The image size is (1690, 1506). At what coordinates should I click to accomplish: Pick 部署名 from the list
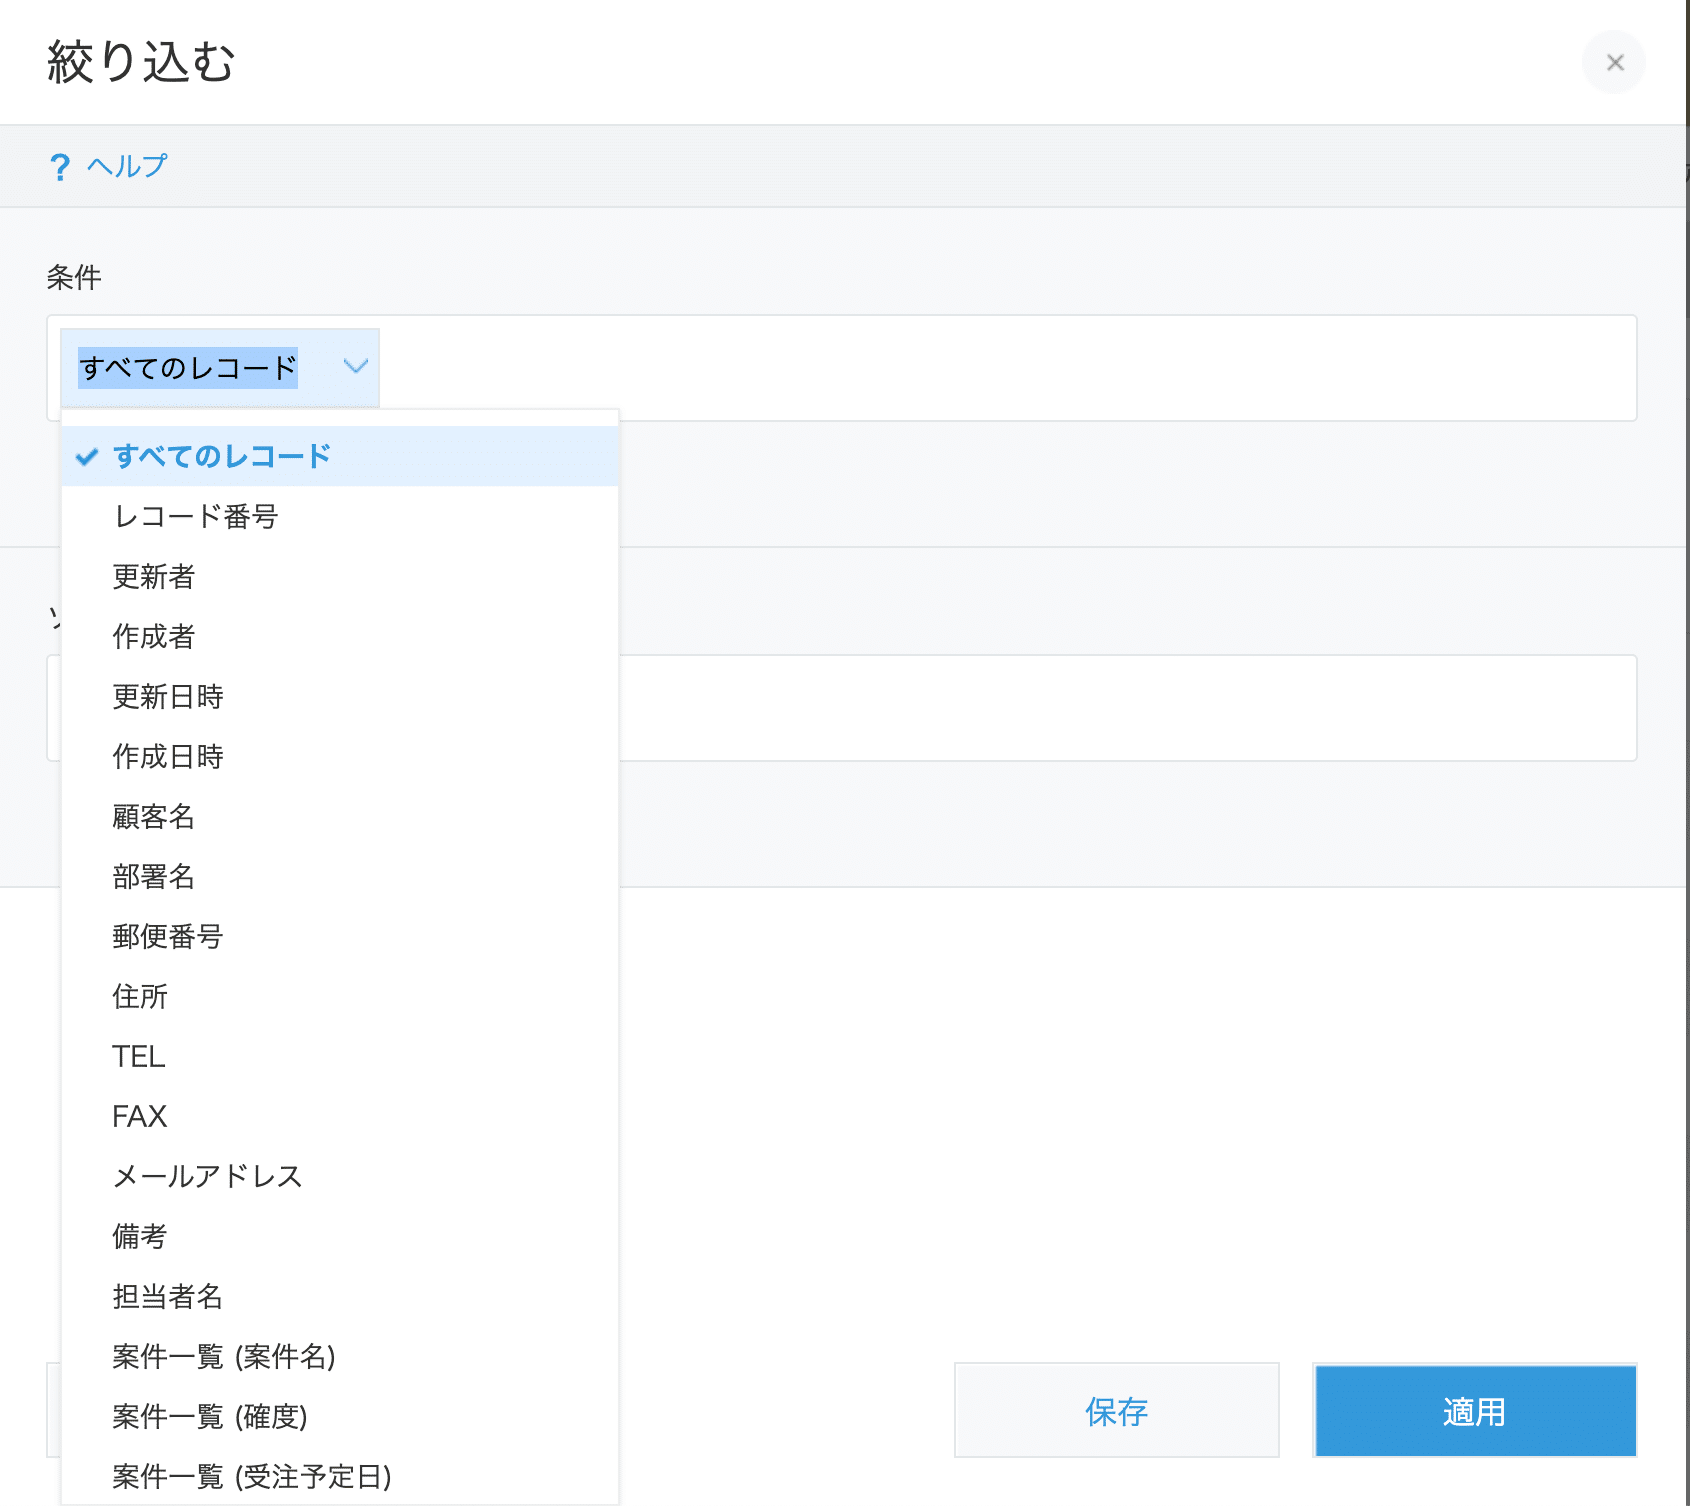coord(154,876)
